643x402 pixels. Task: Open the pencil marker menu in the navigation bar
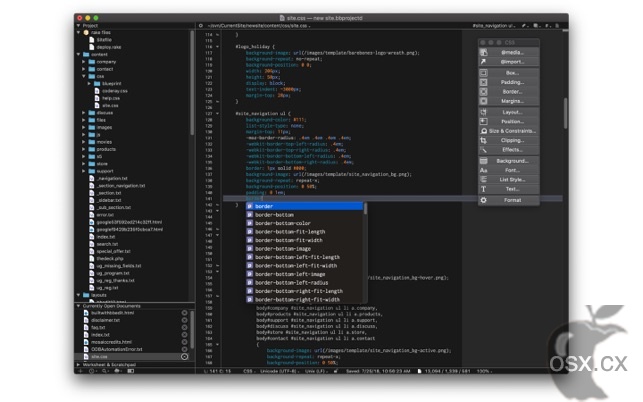[x=525, y=26]
